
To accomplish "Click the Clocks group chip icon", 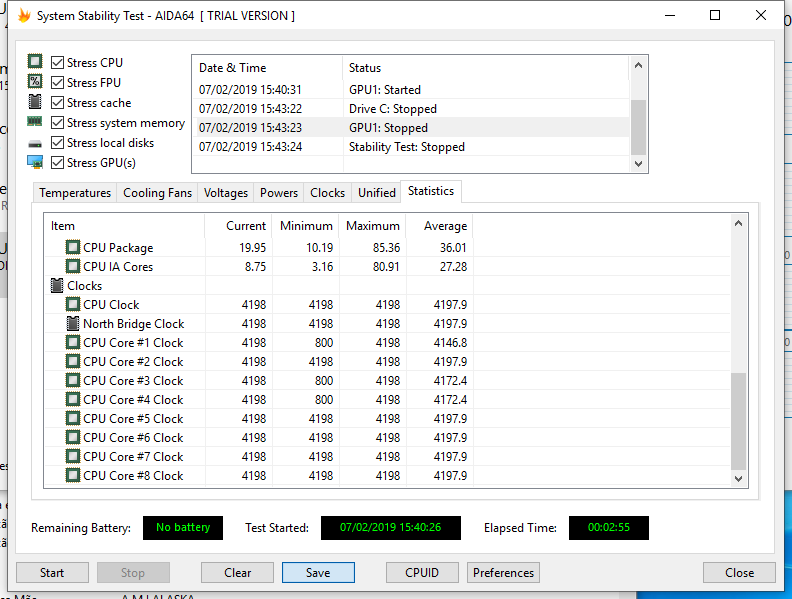I will [57, 285].
